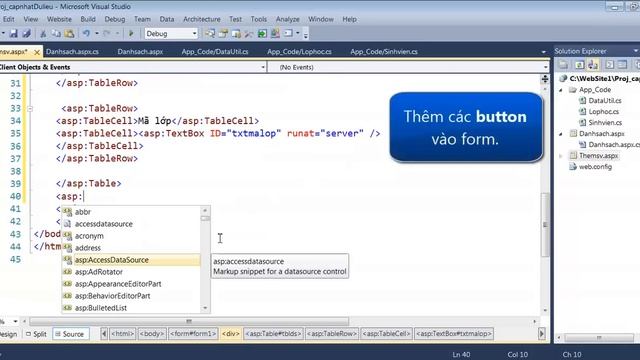Click the Undo arrow icon

point(86,33)
